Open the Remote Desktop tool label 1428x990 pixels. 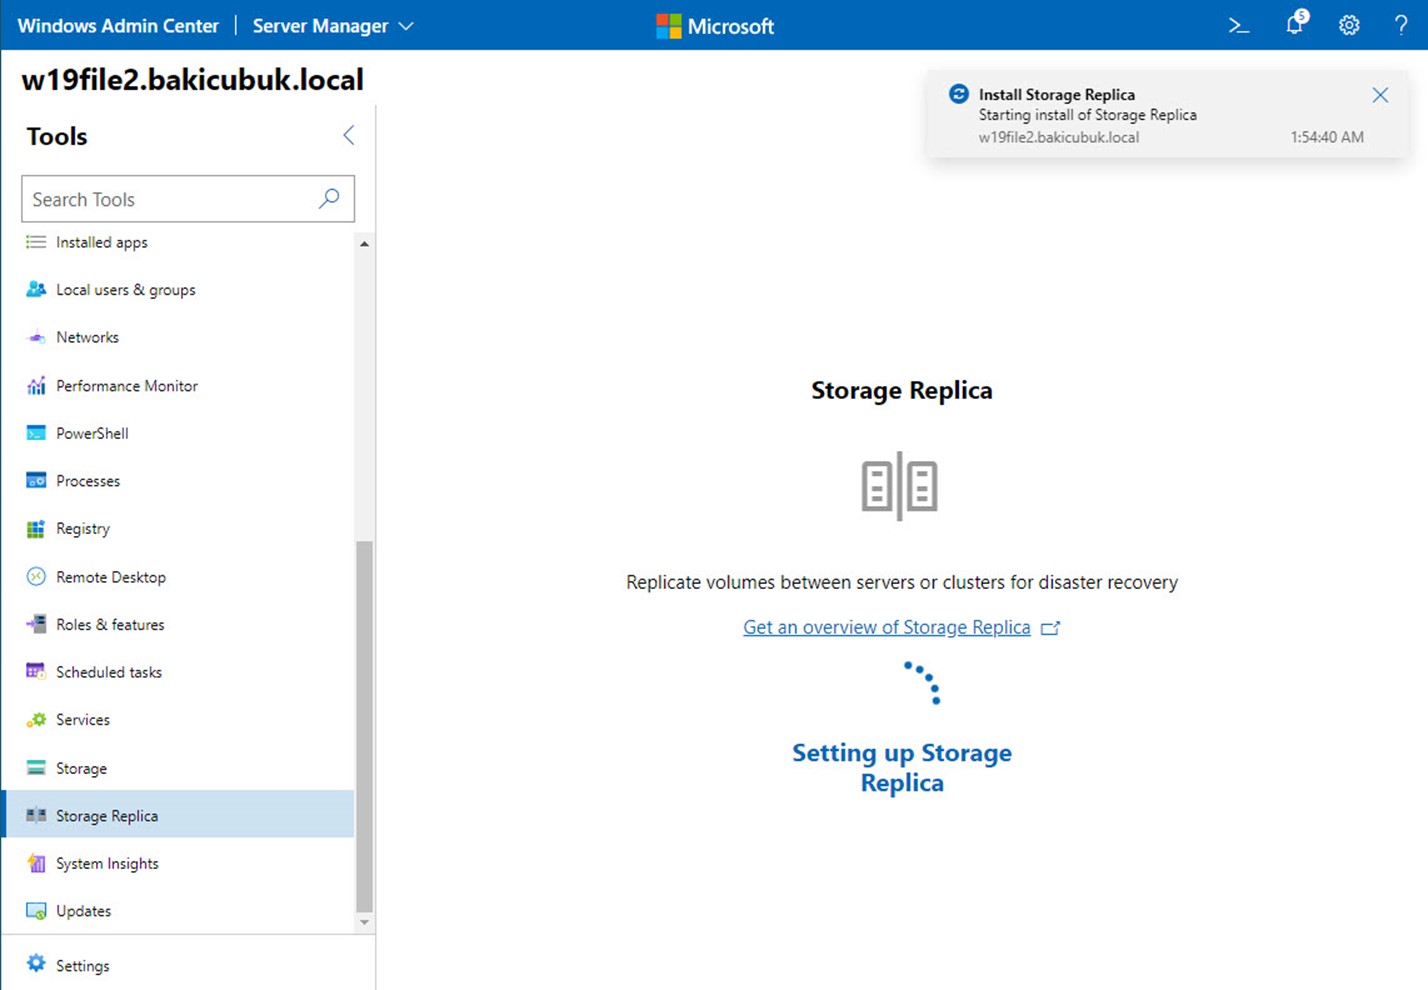point(111,577)
